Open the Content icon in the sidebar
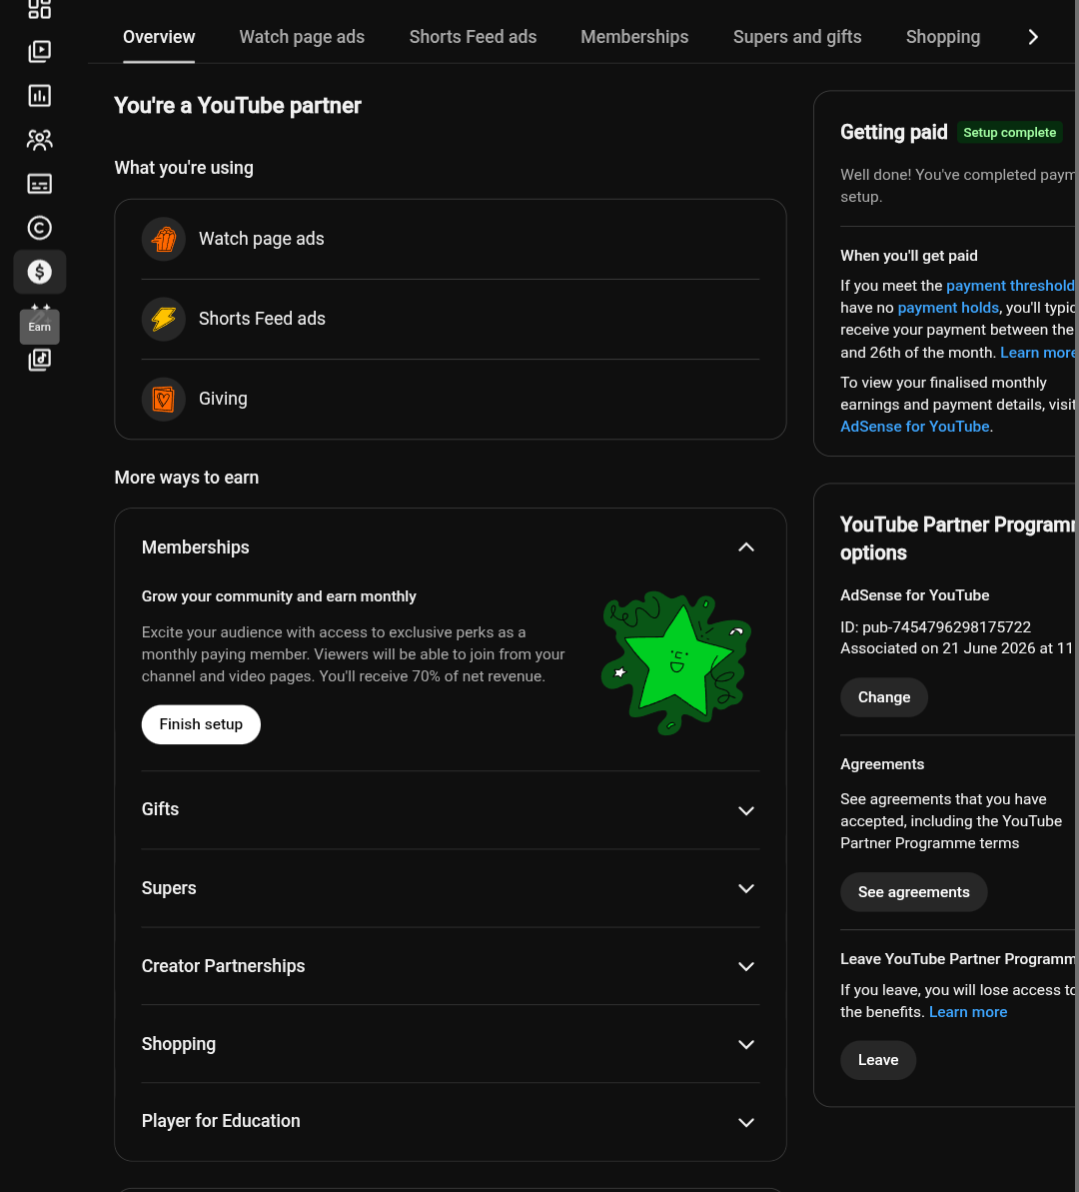 click(40, 51)
